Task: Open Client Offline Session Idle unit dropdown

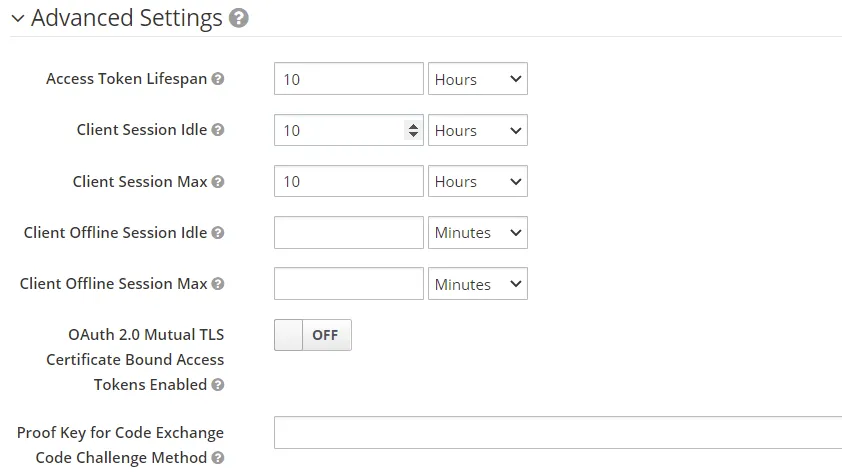Action: tap(477, 233)
